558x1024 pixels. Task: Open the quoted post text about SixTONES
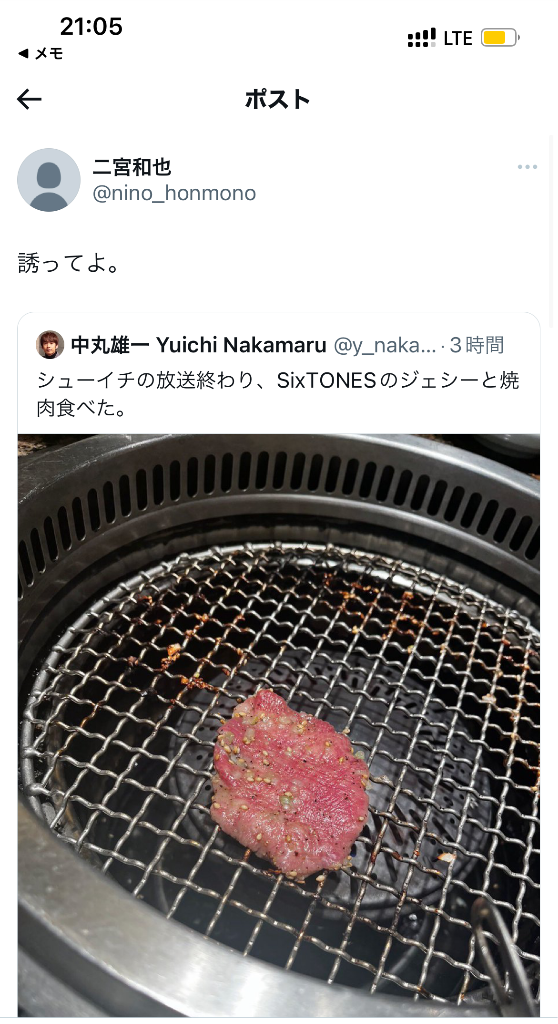pos(278,394)
